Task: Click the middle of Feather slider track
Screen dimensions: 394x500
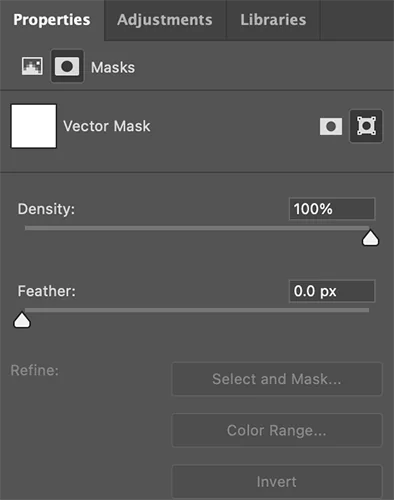Action: pos(197,310)
